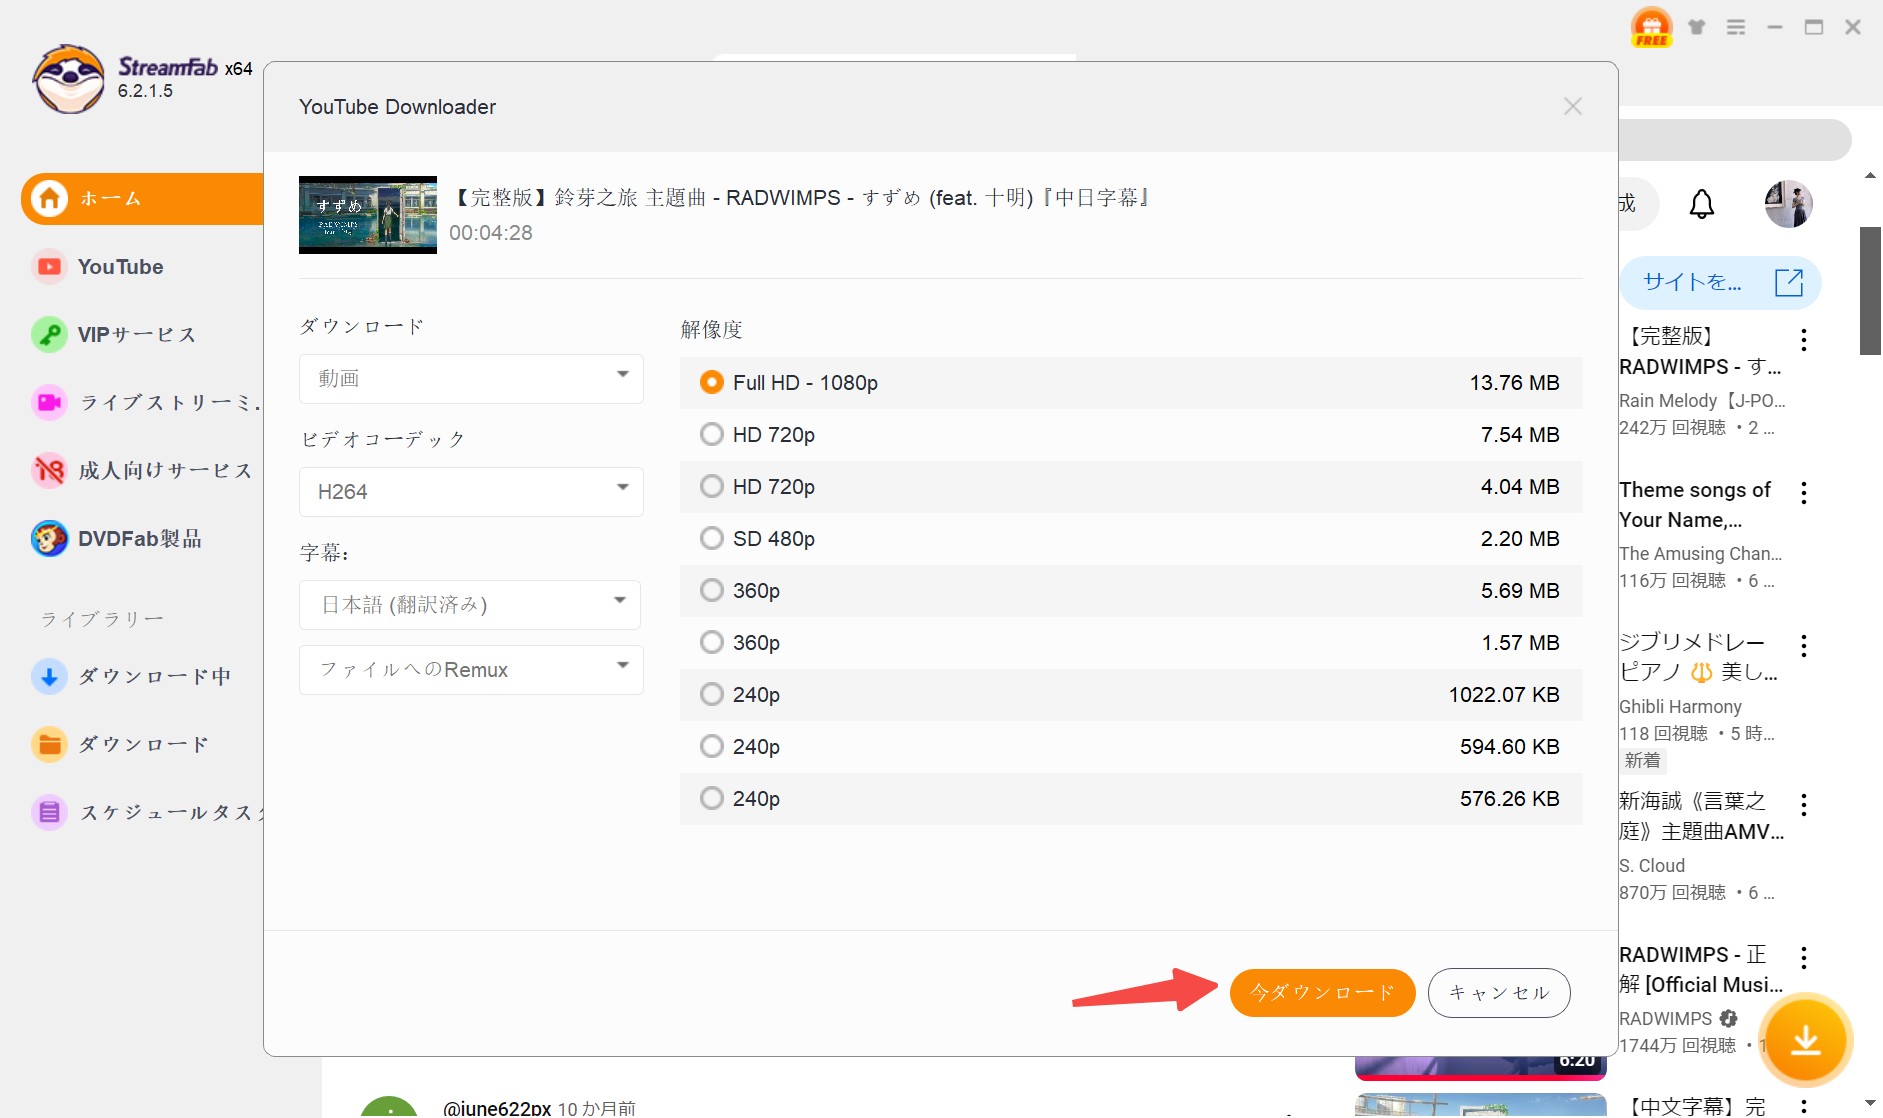This screenshot has height=1118, width=1883.
Task: Select 240p 594.60 KB option
Action: pyautogui.click(x=1131, y=747)
